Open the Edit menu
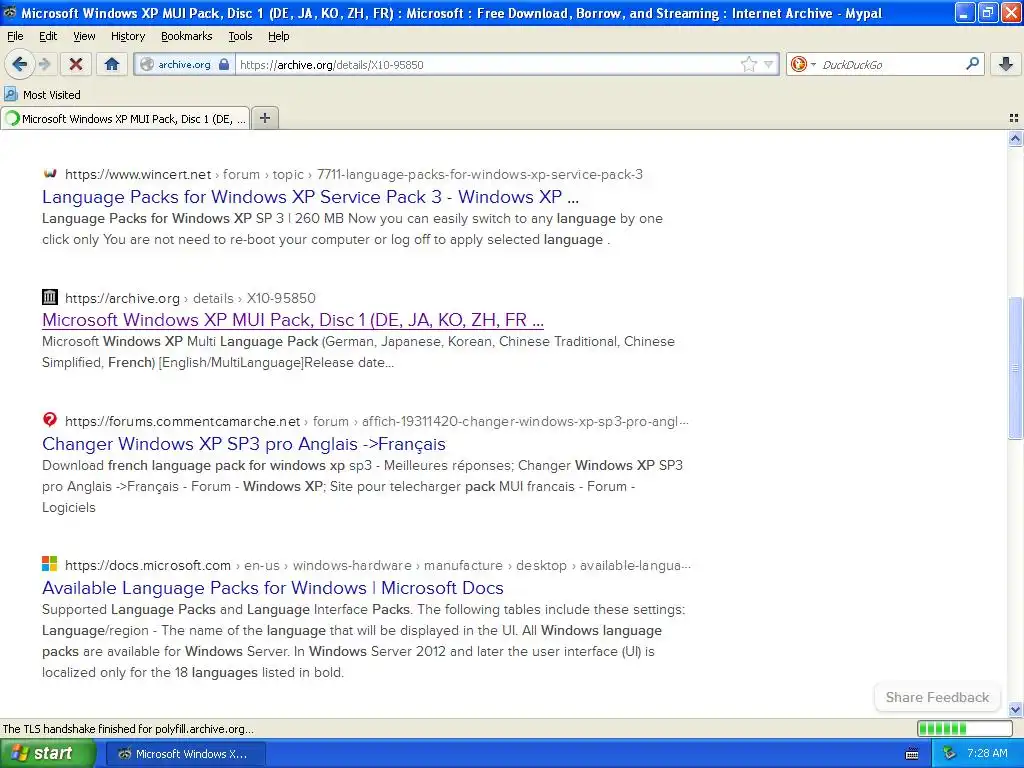This screenshot has width=1024, height=768. click(x=48, y=36)
